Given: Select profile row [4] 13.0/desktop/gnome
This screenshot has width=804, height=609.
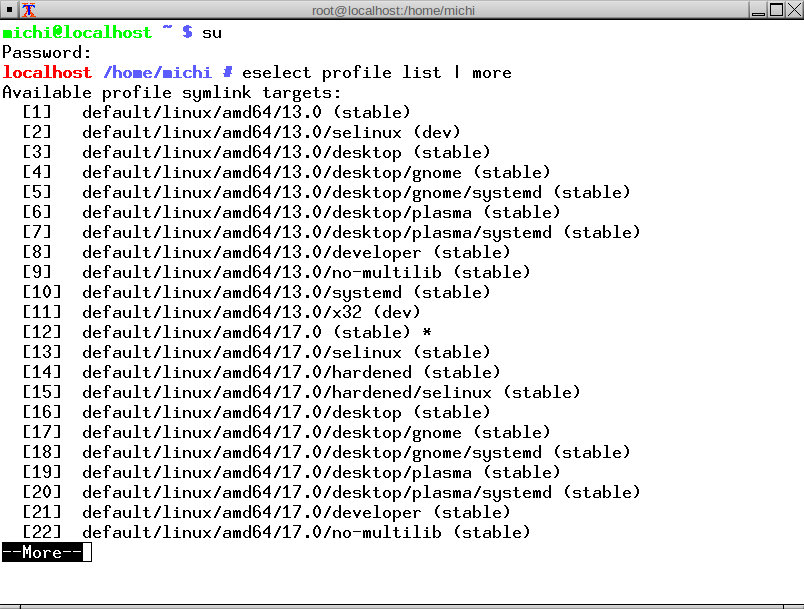Looking at the screenshot, I should (287, 173).
